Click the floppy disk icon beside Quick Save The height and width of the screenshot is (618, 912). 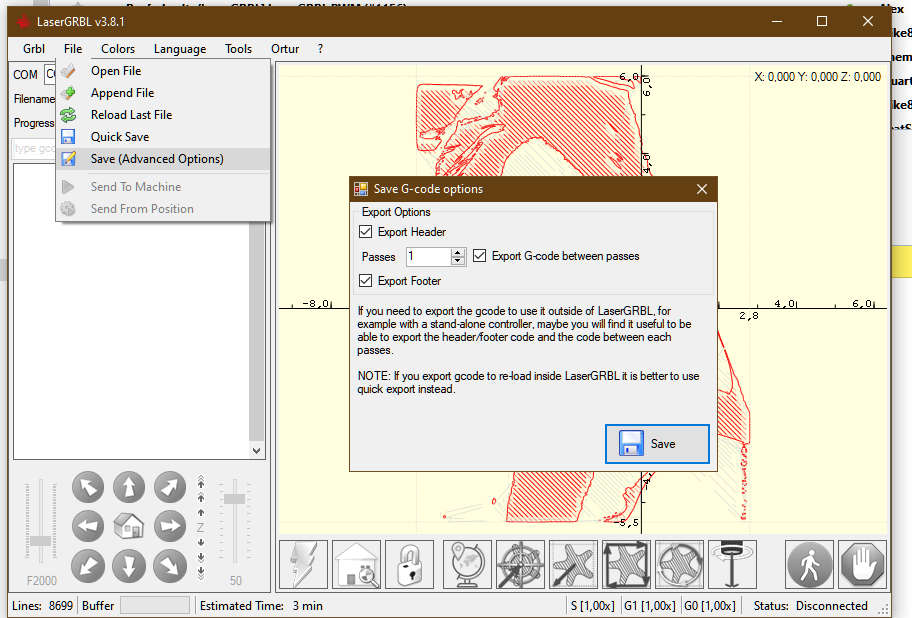coord(69,137)
